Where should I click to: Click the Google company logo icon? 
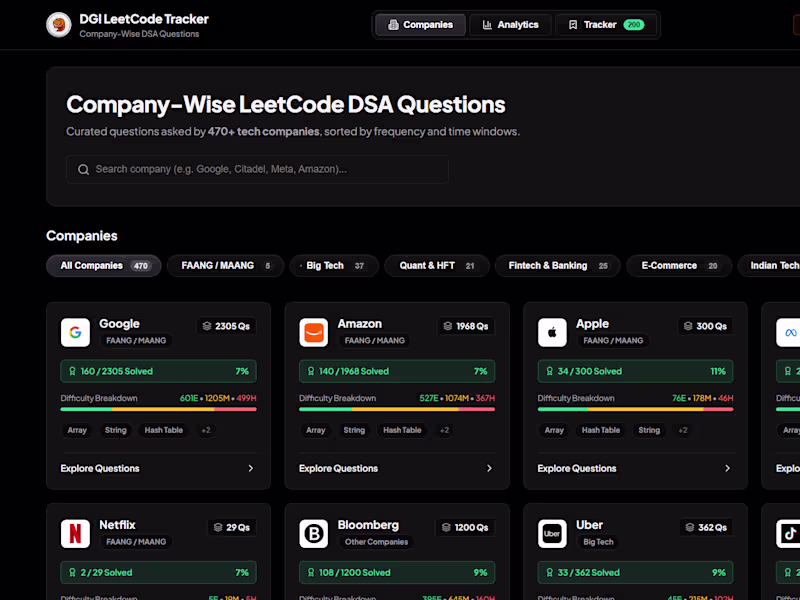76,333
